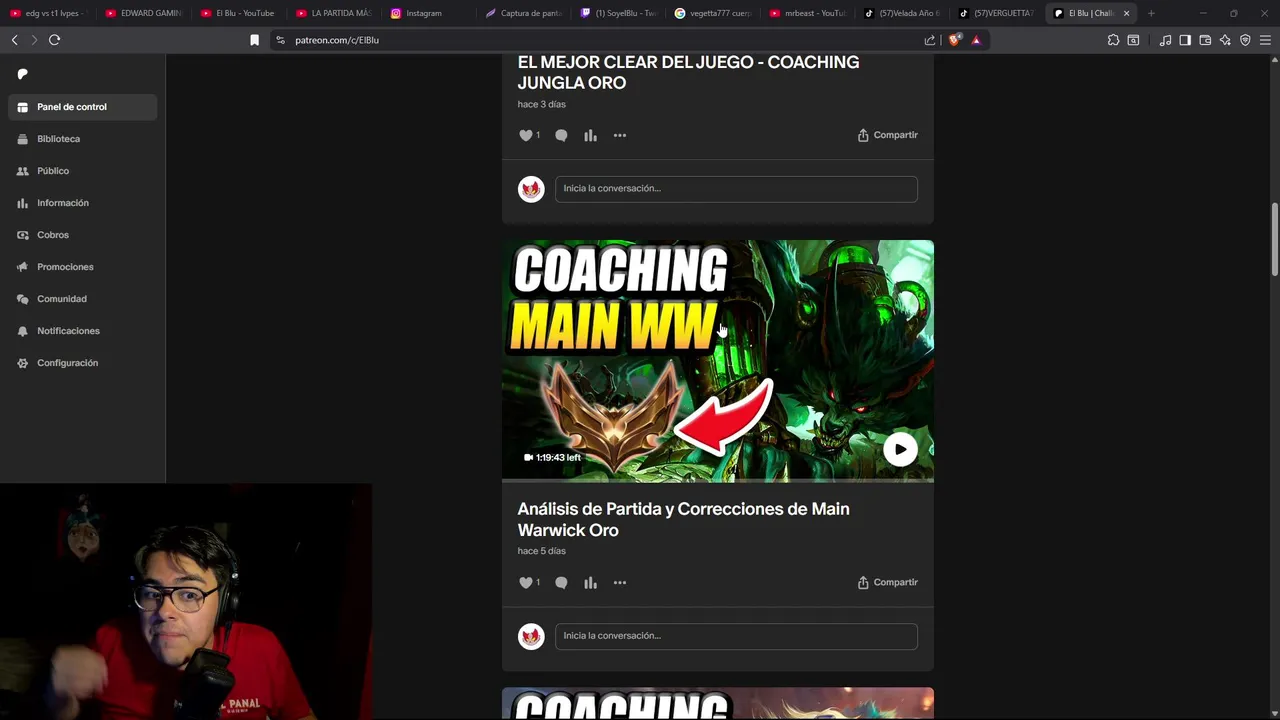The height and width of the screenshot is (720, 1280).
Task: Open Público section in sidebar
Action: pyautogui.click(x=82, y=171)
